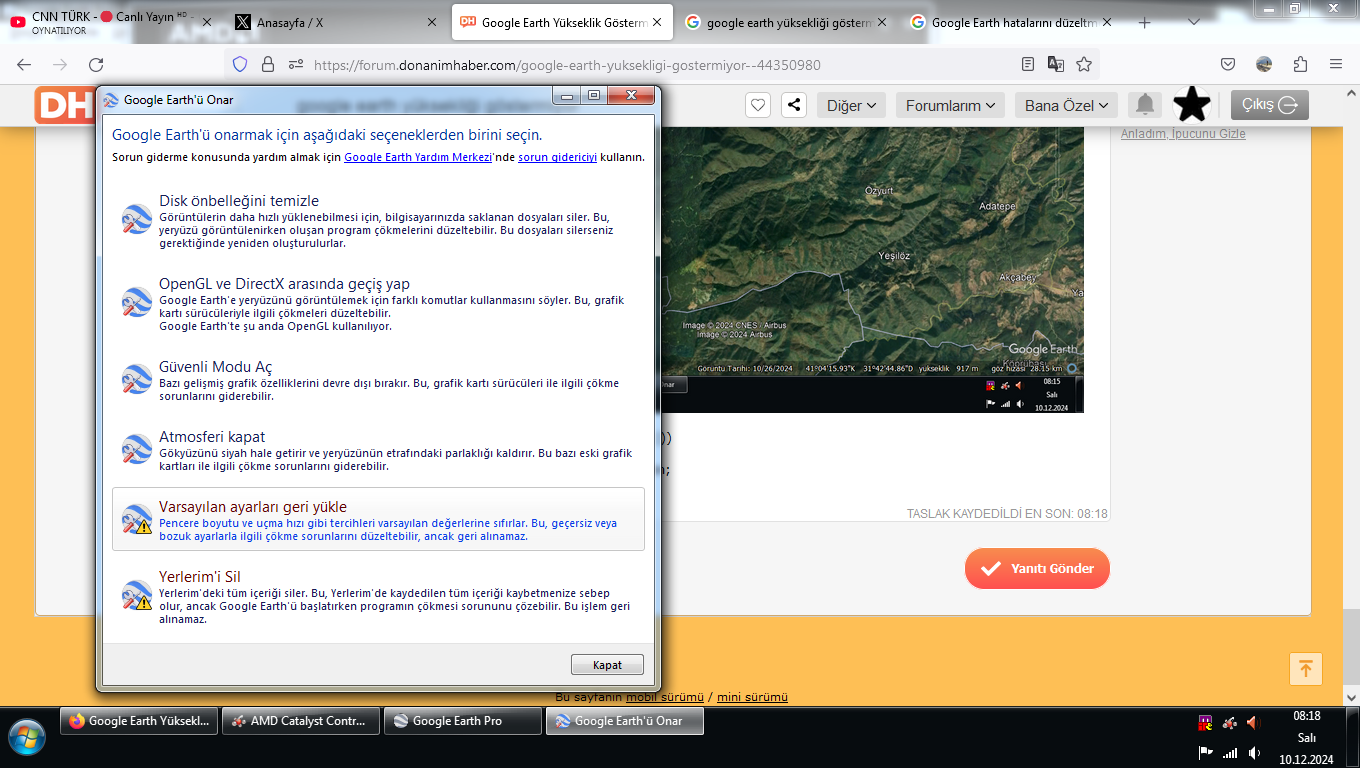Image resolution: width=1360 pixels, height=768 pixels.
Task: Switch to Google Earth Pro taskbar item
Action: click(463, 721)
